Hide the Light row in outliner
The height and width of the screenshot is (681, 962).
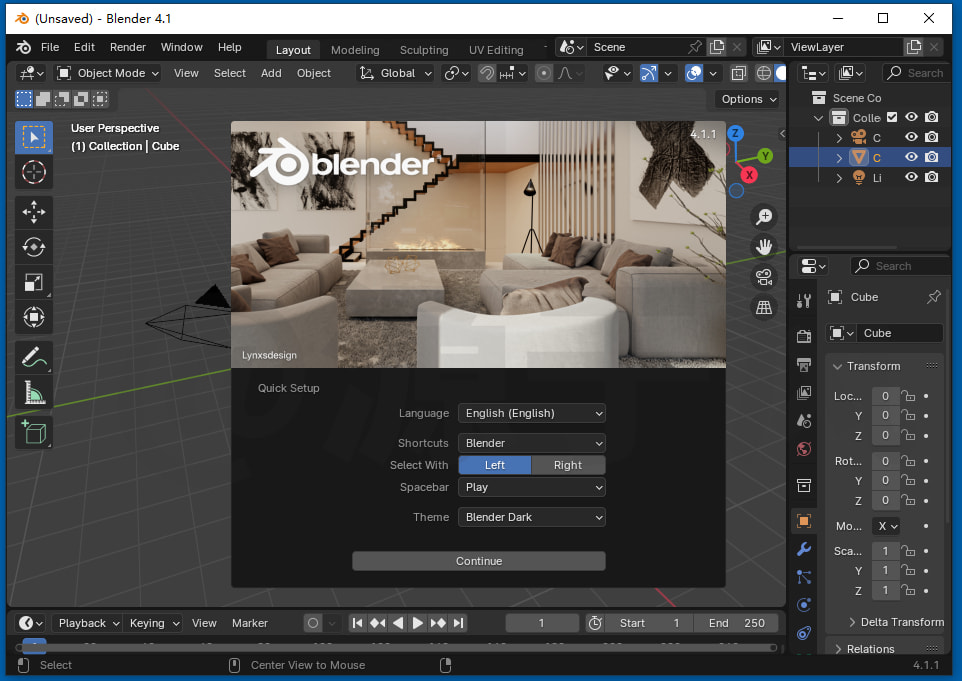pos(912,177)
